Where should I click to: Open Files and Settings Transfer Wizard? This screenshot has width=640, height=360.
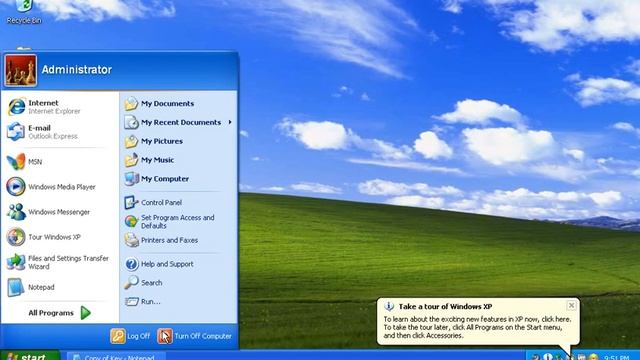pyautogui.click(x=60, y=262)
